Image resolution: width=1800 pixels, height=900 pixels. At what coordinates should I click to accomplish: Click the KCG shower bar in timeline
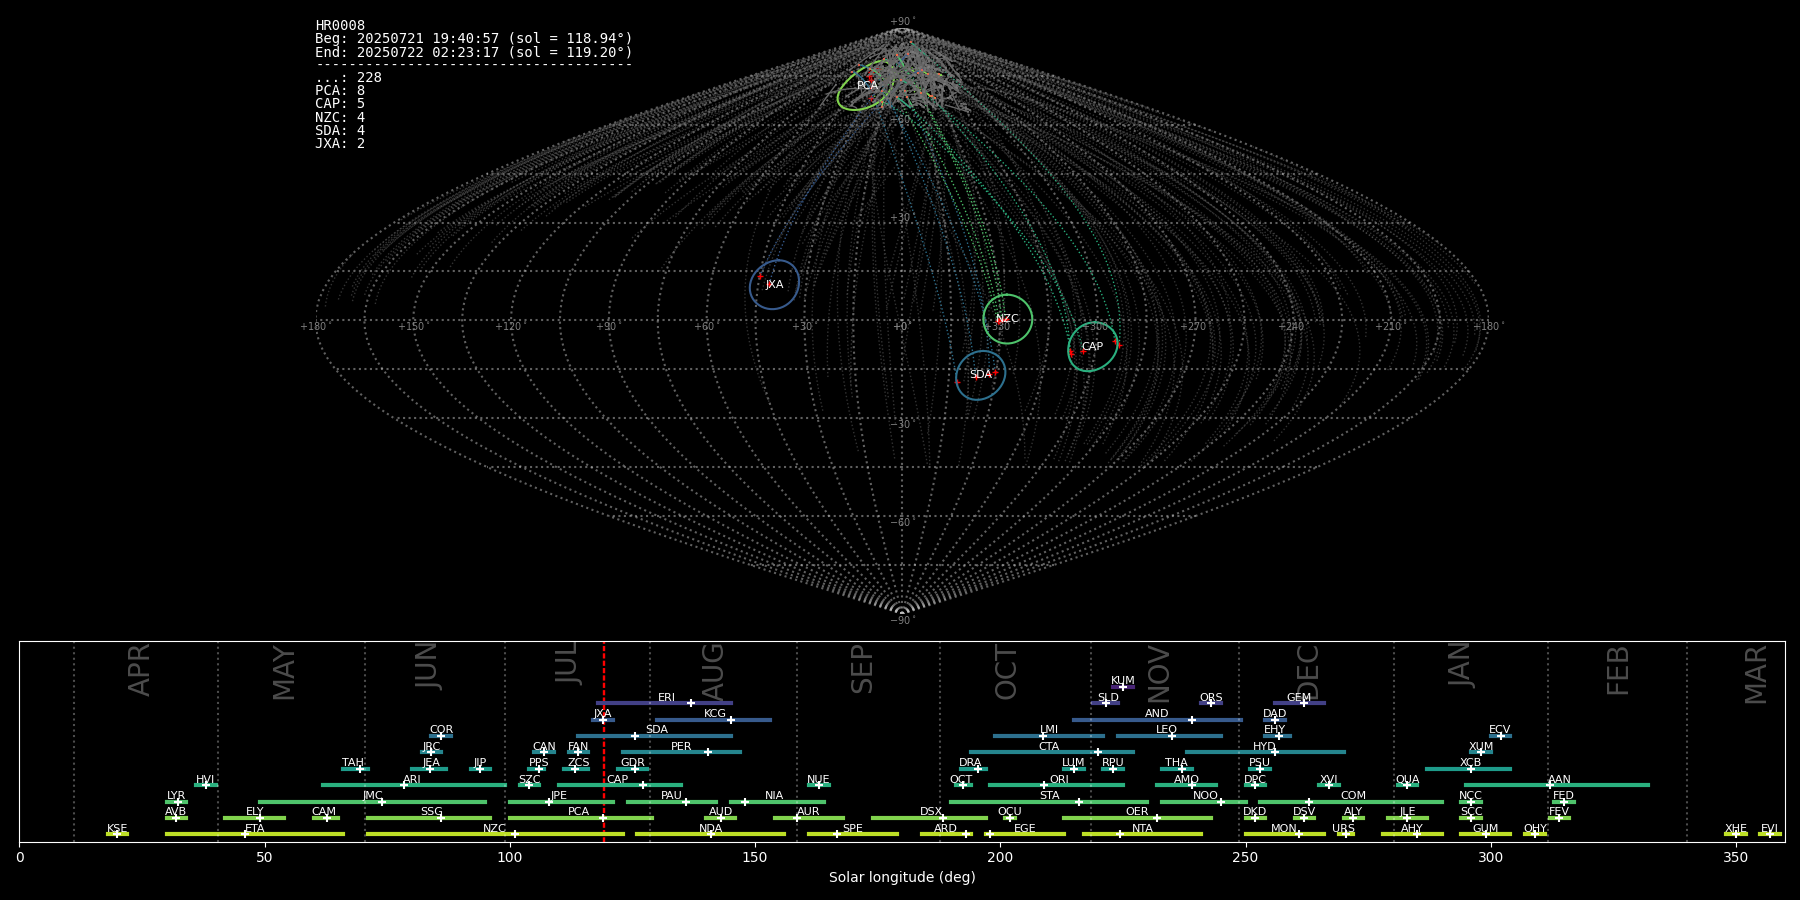point(713,719)
